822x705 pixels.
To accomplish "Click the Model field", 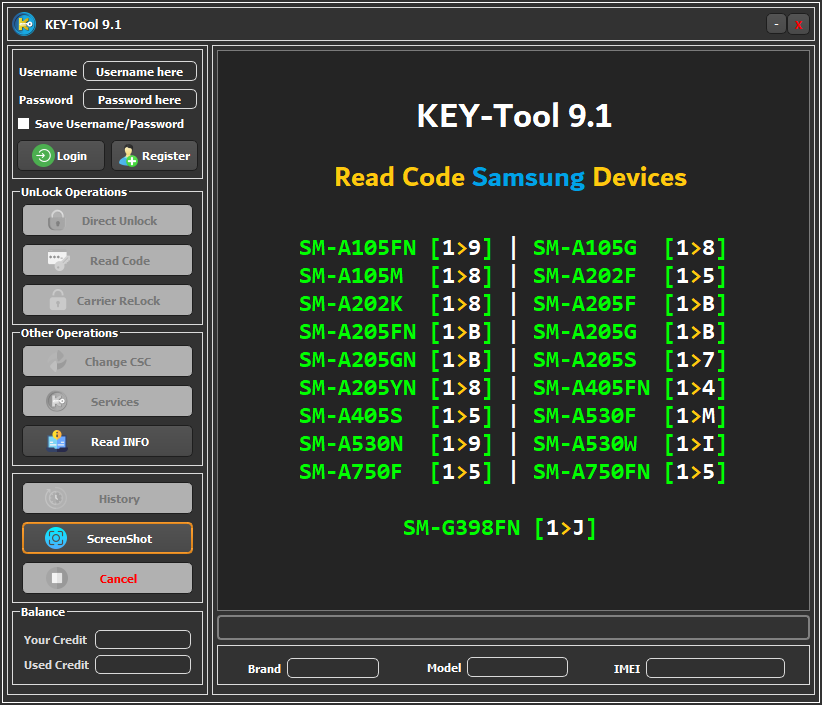I will pos(517,668).
